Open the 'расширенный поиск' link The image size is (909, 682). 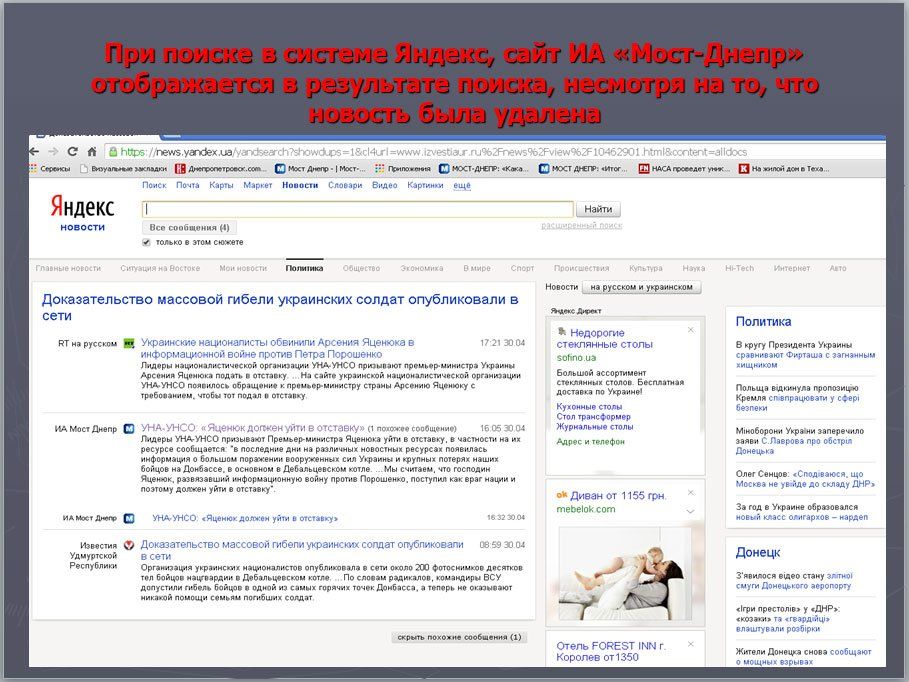[x=581, y=226]
